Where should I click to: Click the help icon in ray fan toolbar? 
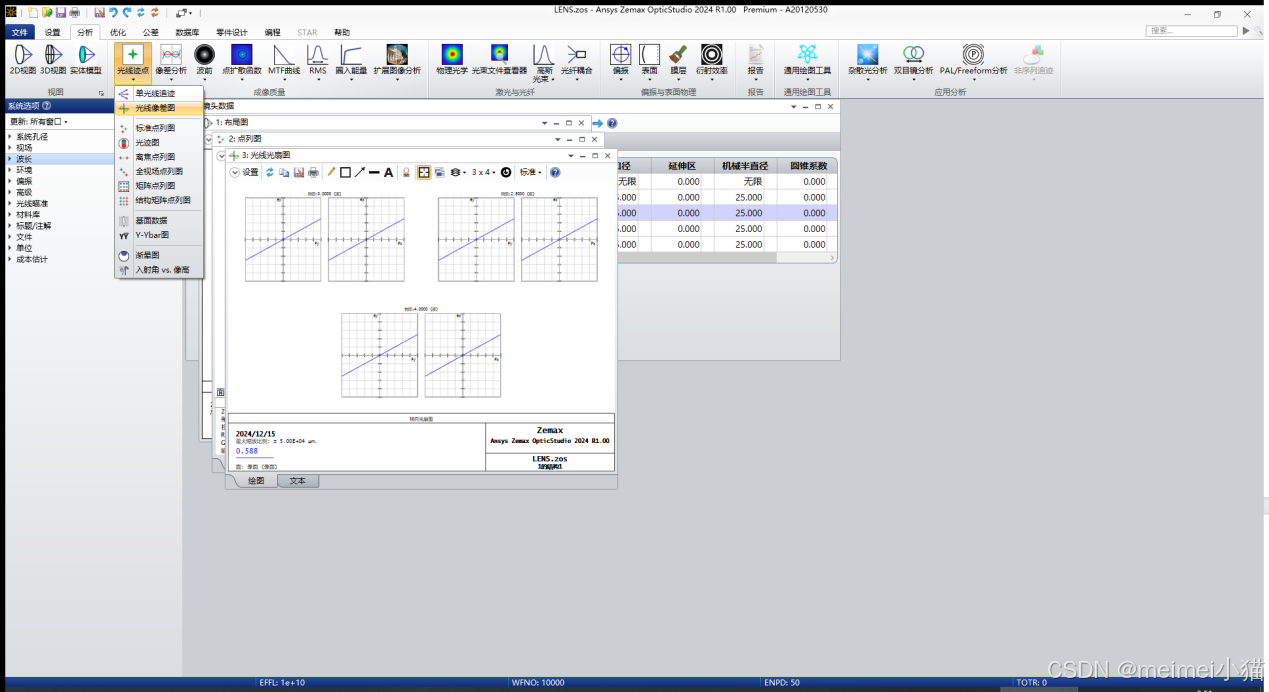(555, 172)
